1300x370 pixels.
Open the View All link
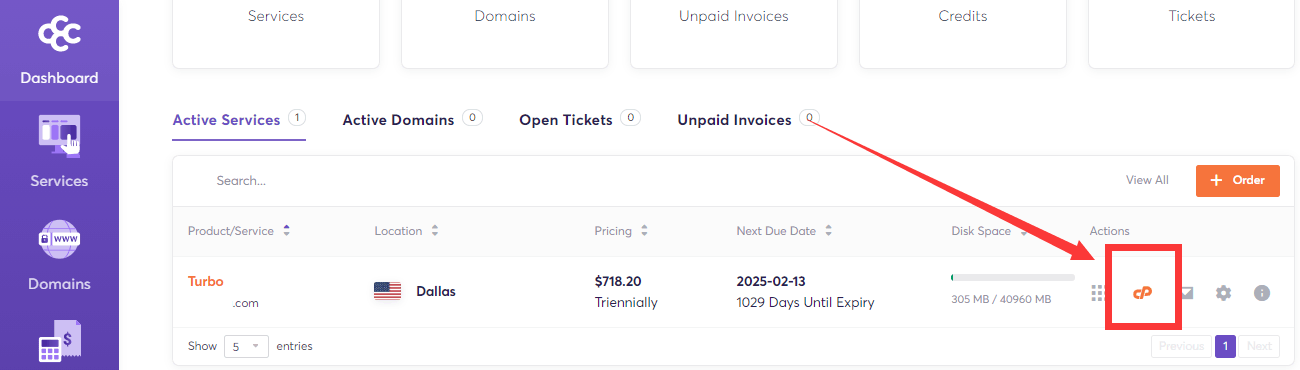coord(1147,180)
